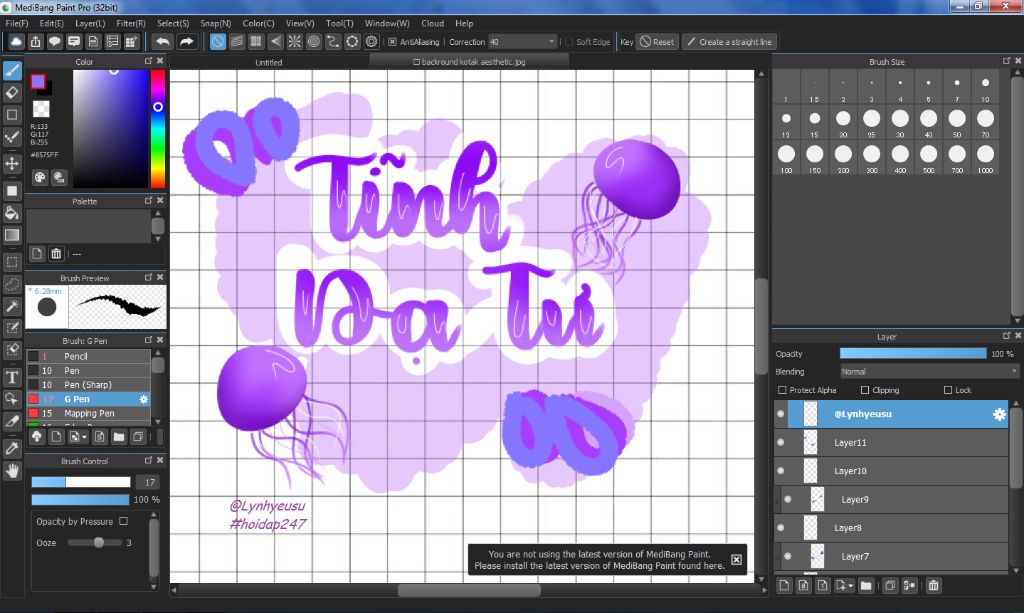This screenshot has width=1024, height=613.
Task: Turn off snap using the snap-off icon
Action: pos(217,42)
